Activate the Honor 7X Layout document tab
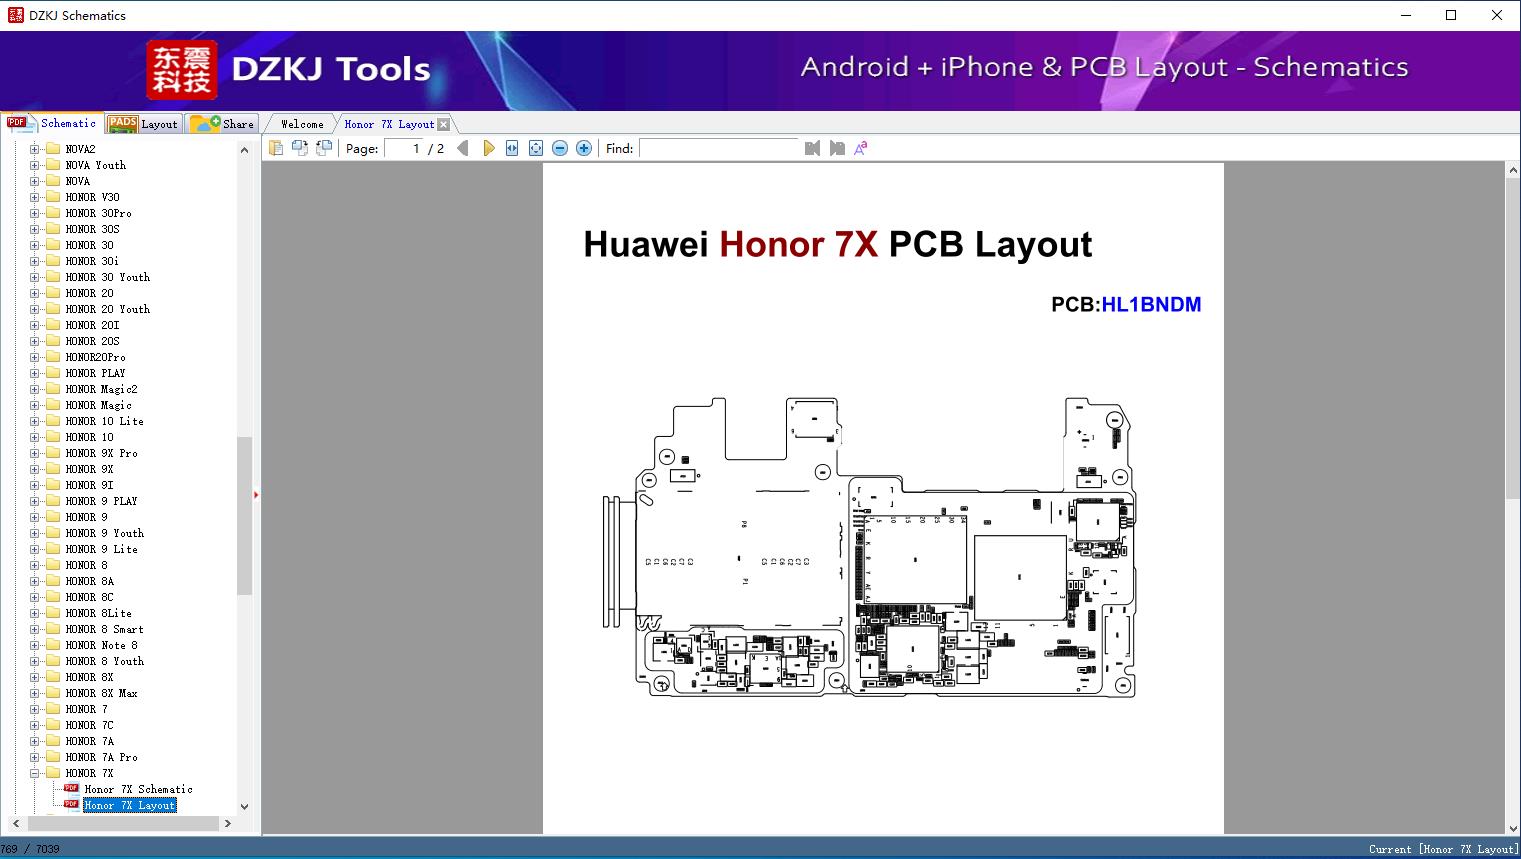Viewport: 1521px width, 859px height. (389, 124)
